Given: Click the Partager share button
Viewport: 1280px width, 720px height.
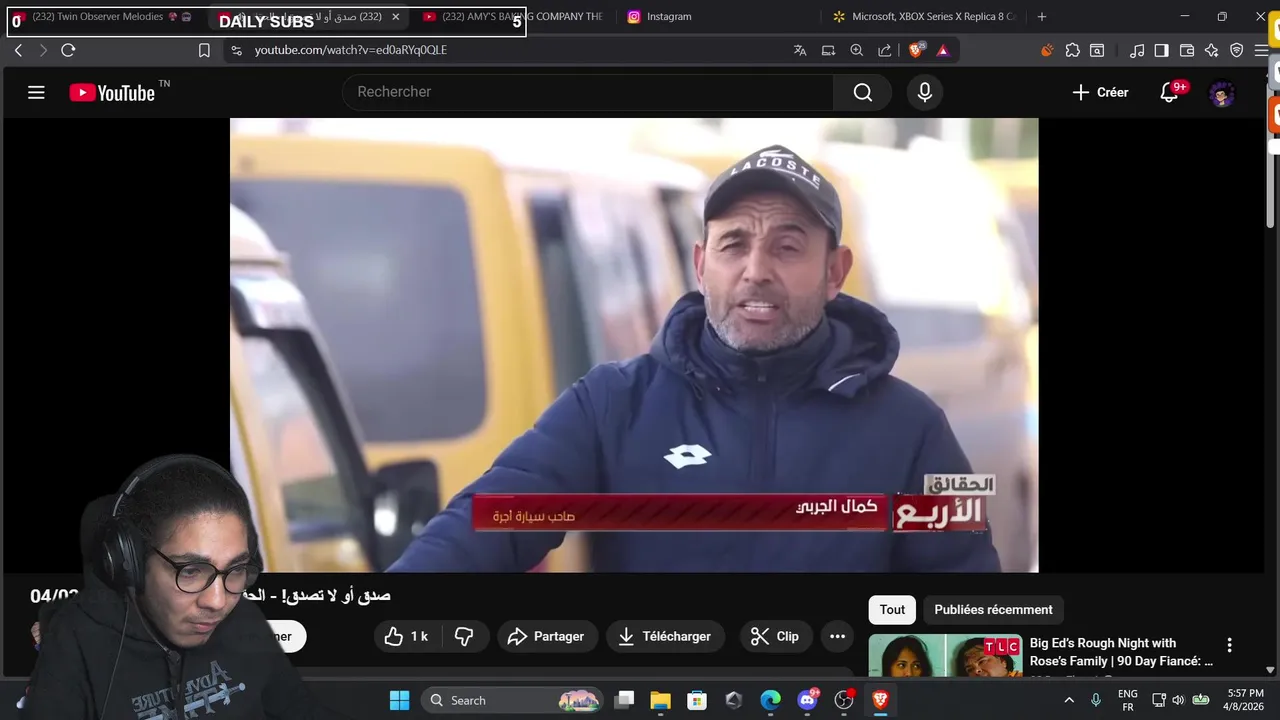Looking at the screenshot, I should (546, 636).
